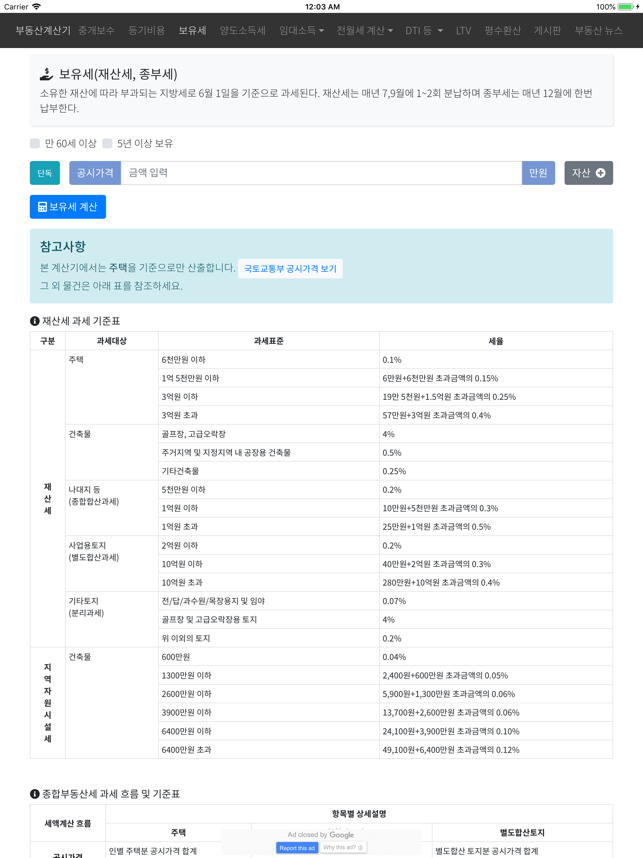The width and height of the screenshot is (643, 858).
Task: Click the info icon next to Why this ad
Action: point(360,848)
